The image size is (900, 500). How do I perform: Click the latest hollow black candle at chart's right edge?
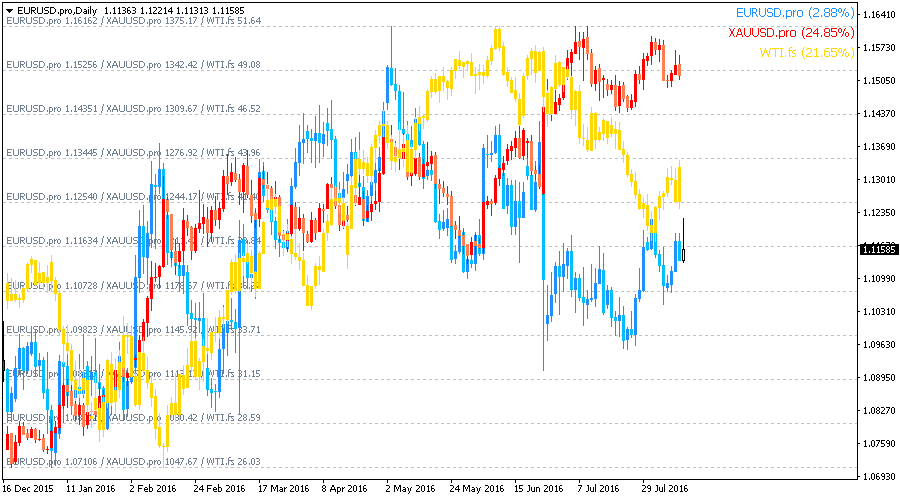(683, 255)
